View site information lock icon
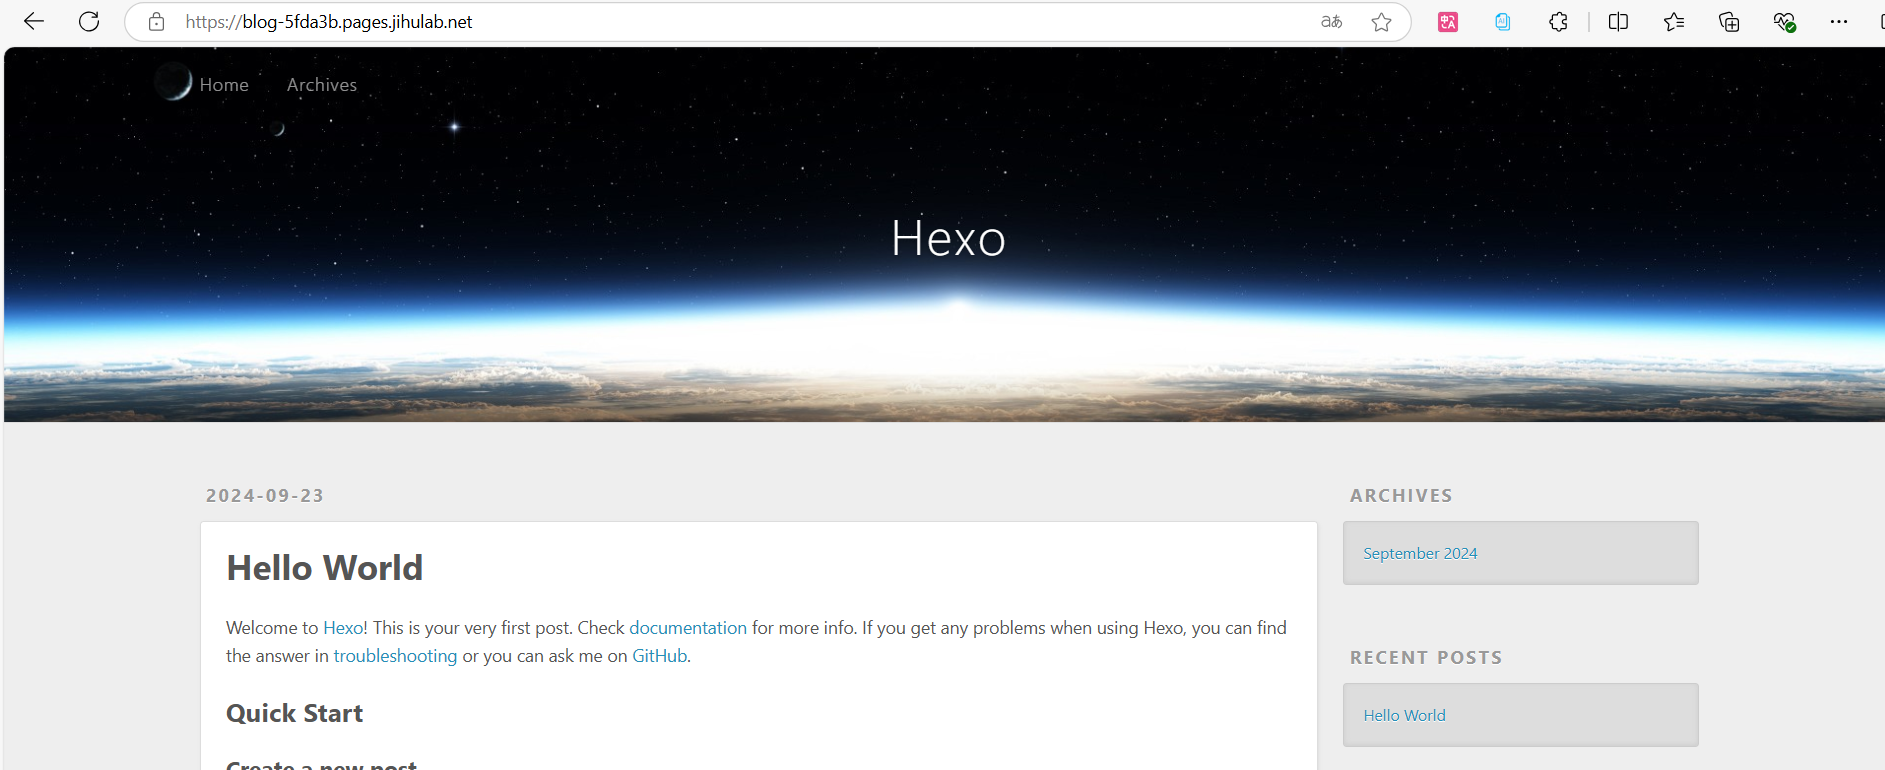 (x=155, y=21)
